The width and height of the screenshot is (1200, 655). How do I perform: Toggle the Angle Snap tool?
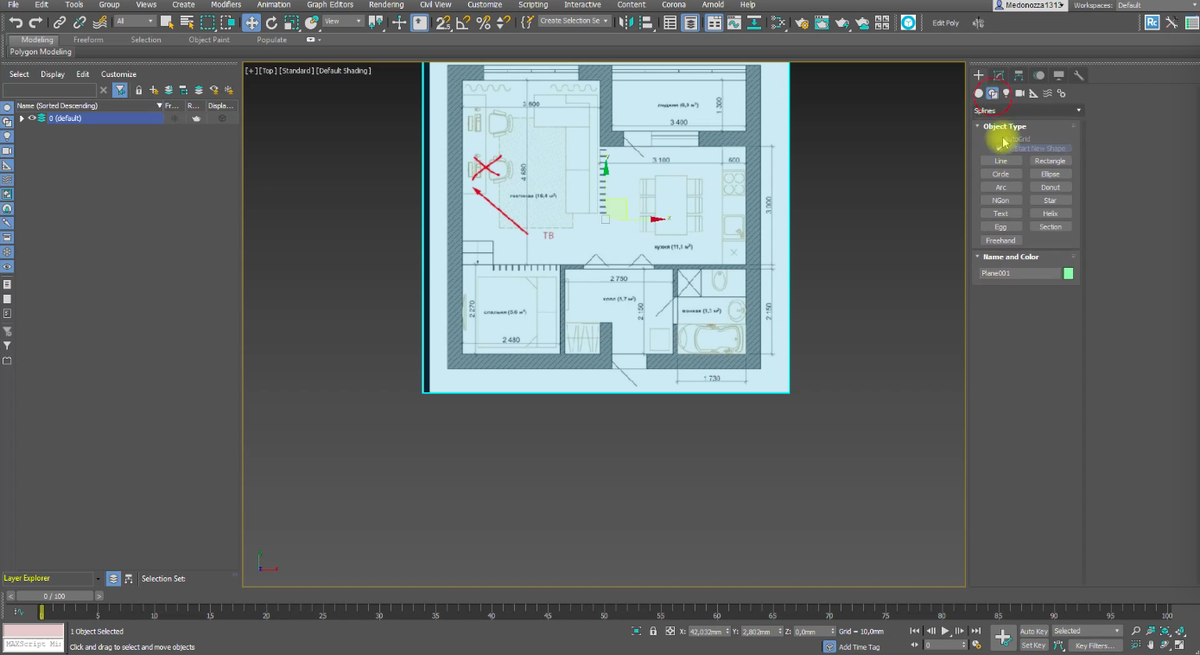click(463, 22)
